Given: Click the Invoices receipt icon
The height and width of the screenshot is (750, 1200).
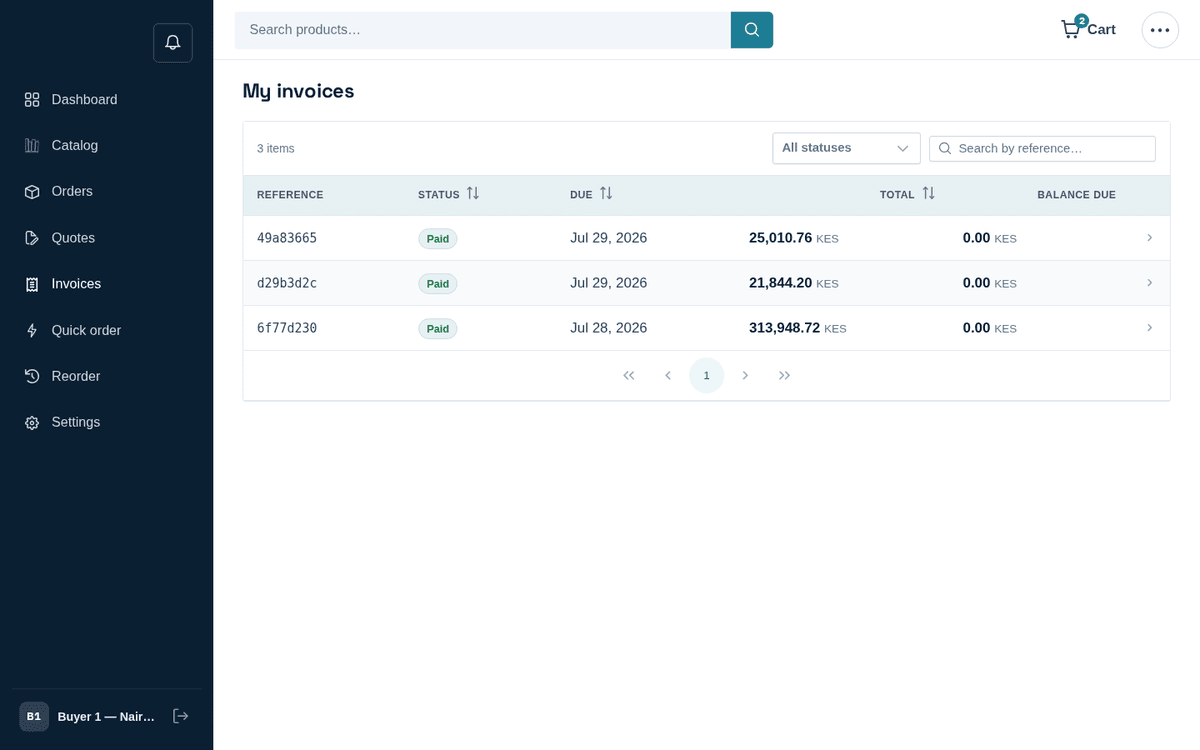Looking at the screenshot, I should (32, 284).
